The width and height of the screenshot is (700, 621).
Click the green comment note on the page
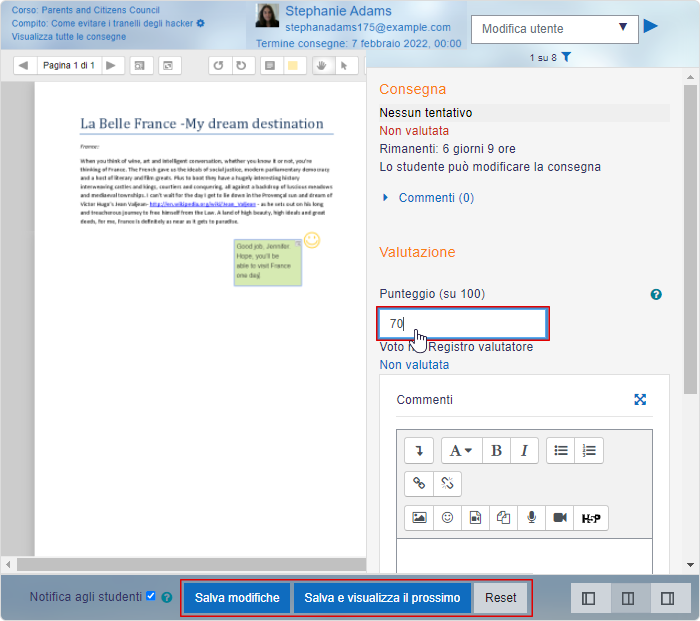[268, 263]
